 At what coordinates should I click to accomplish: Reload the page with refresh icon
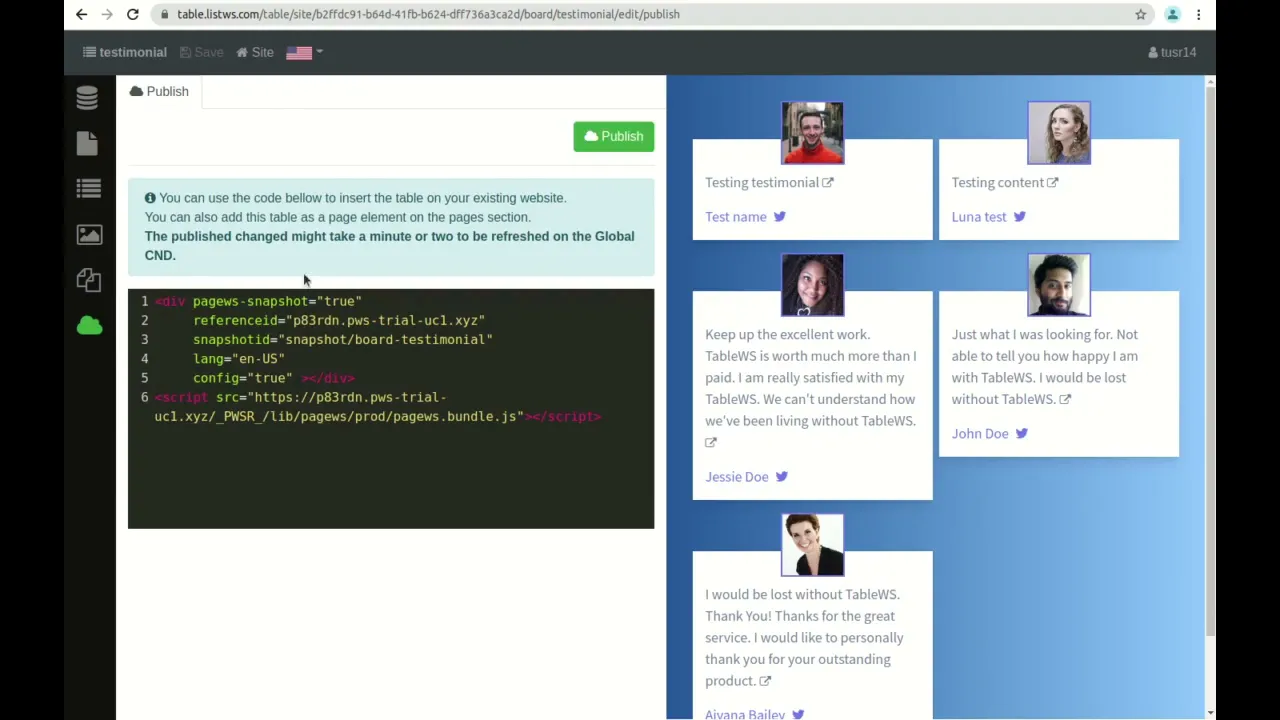point(132,14)
